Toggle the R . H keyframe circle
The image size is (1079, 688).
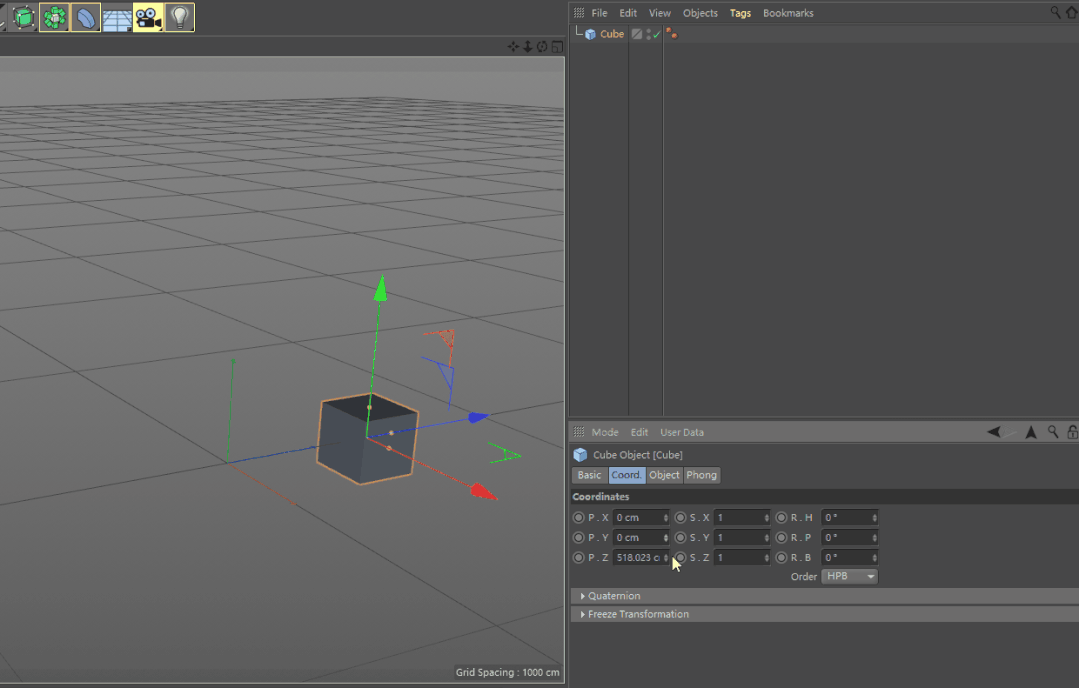point(781,517)
